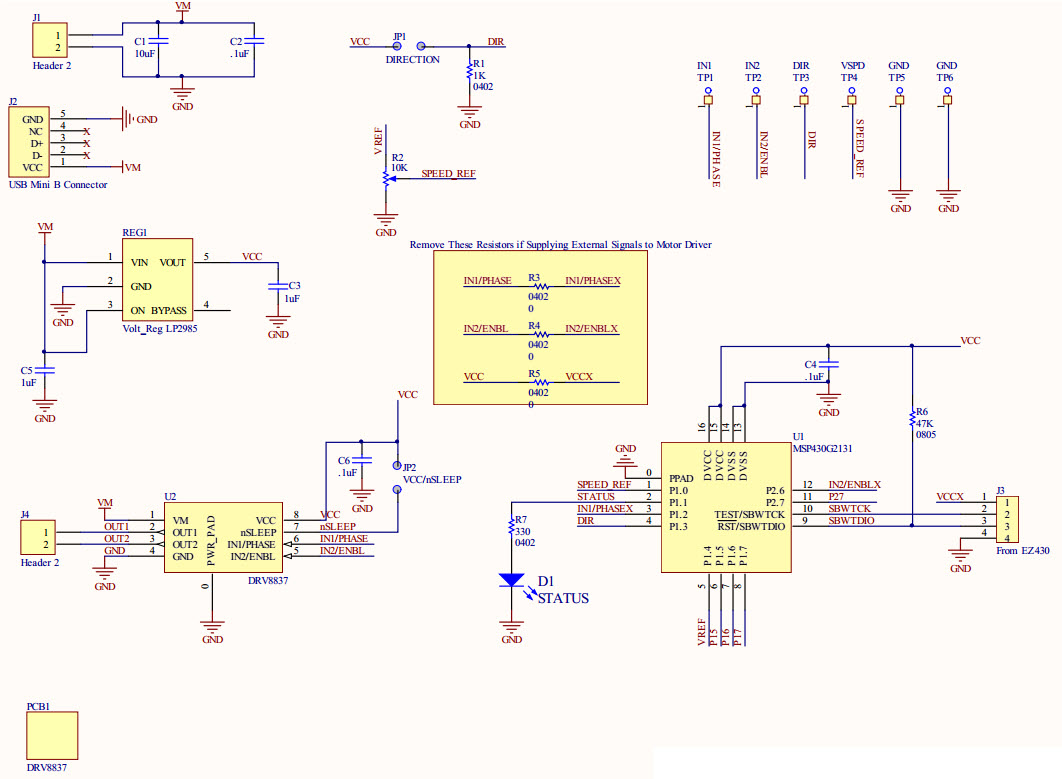Select the J4 Header 2 output connector

click(x=39, y=538)
